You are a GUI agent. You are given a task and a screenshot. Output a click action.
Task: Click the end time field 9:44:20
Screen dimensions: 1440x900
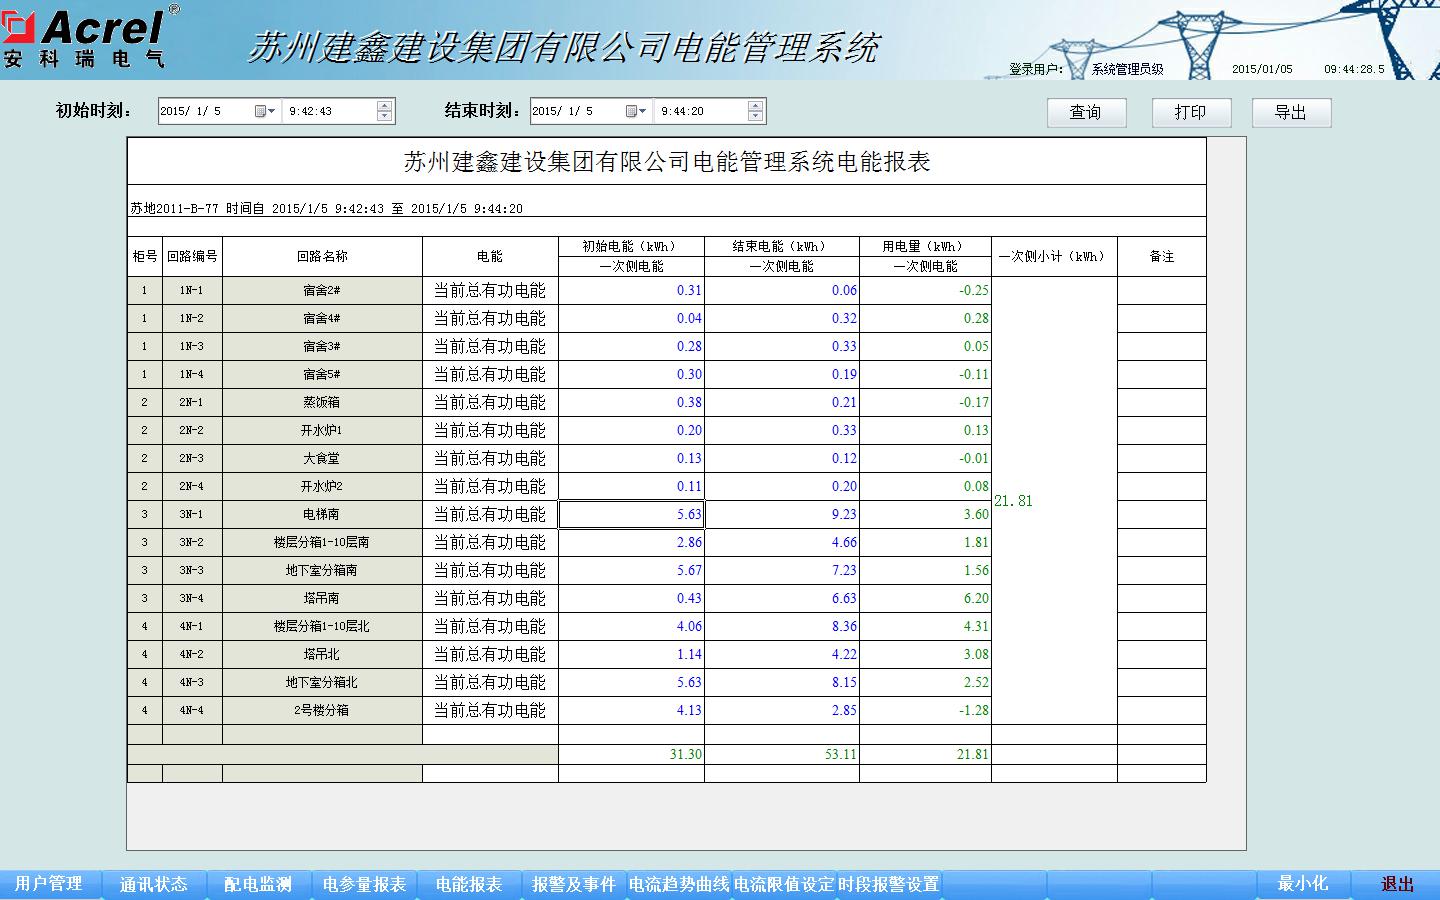pyautogui.click(x=701, y=111)
